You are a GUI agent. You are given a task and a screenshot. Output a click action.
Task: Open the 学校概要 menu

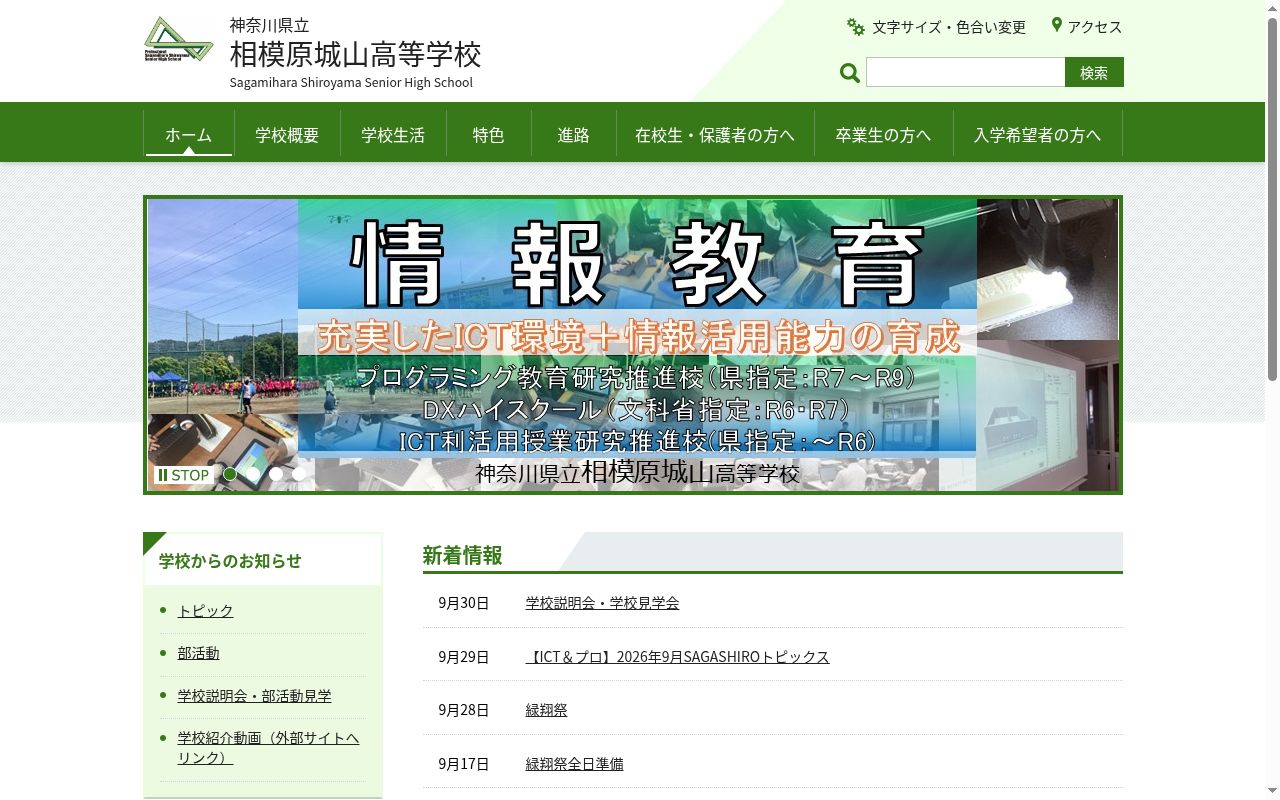coord(287,134)
